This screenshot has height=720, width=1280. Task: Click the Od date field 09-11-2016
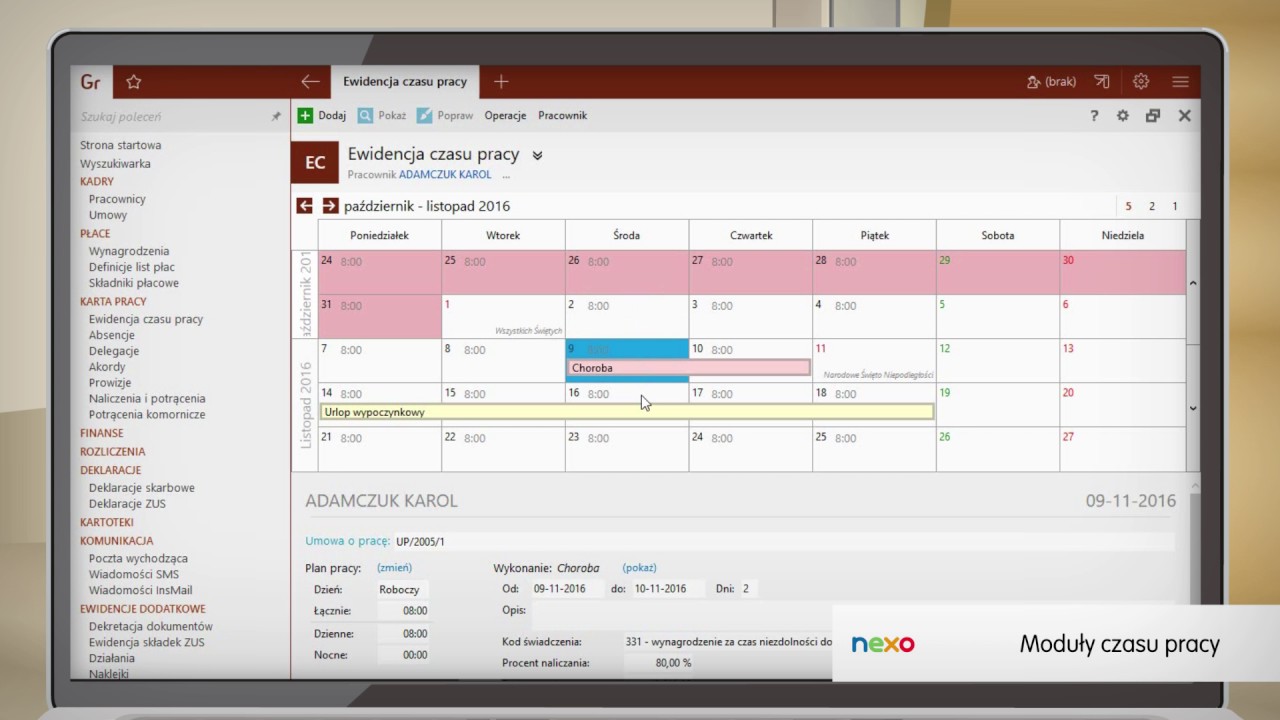click(567, 589)
